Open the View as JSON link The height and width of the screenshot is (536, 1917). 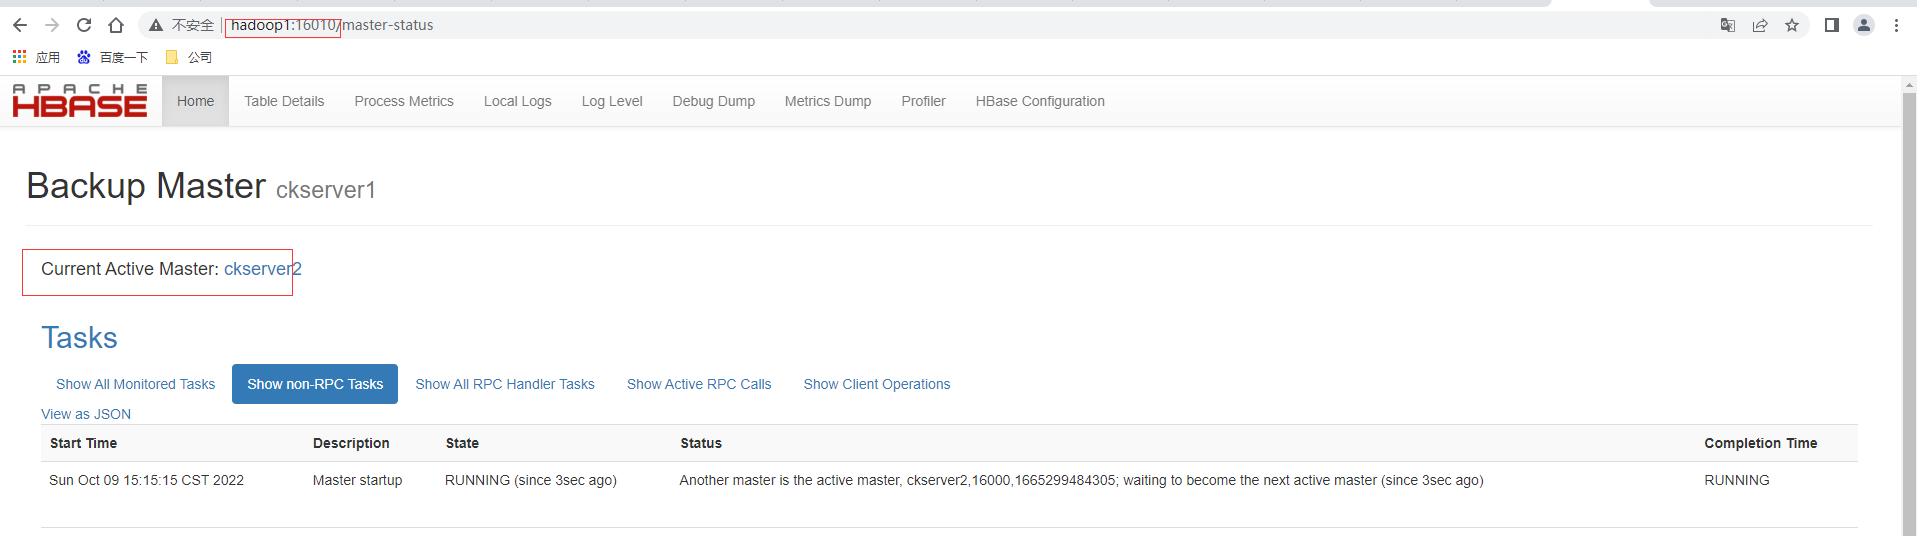click(86, 414)
